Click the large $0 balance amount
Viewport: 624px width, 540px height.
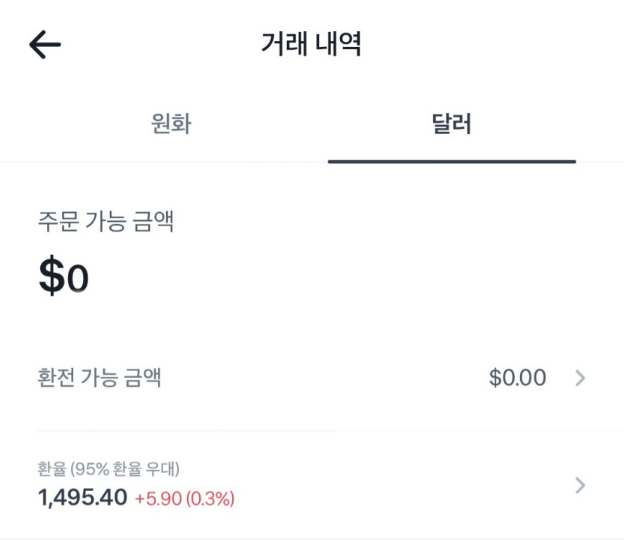pyautogui.click(x=64, y=278)
